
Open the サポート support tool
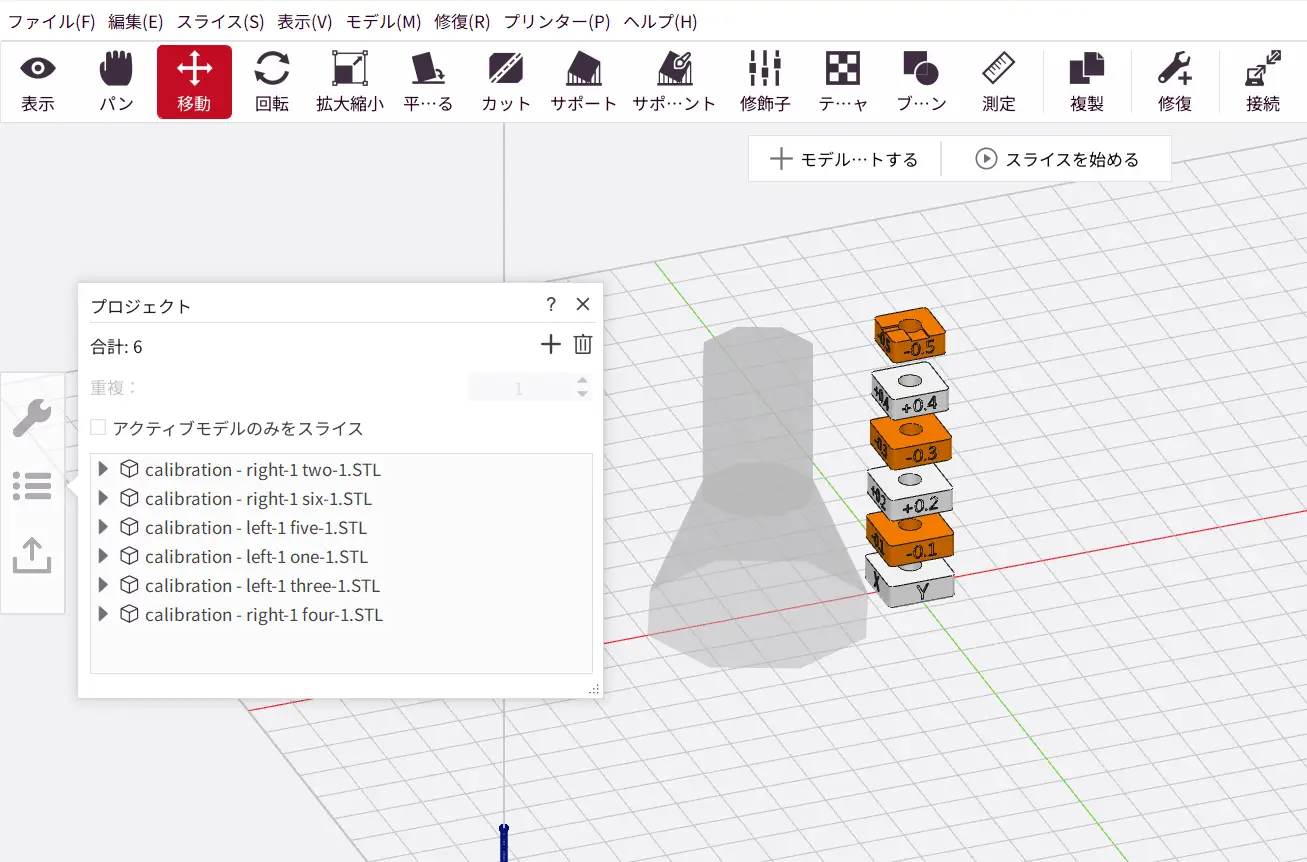click(x=583, y=81)
